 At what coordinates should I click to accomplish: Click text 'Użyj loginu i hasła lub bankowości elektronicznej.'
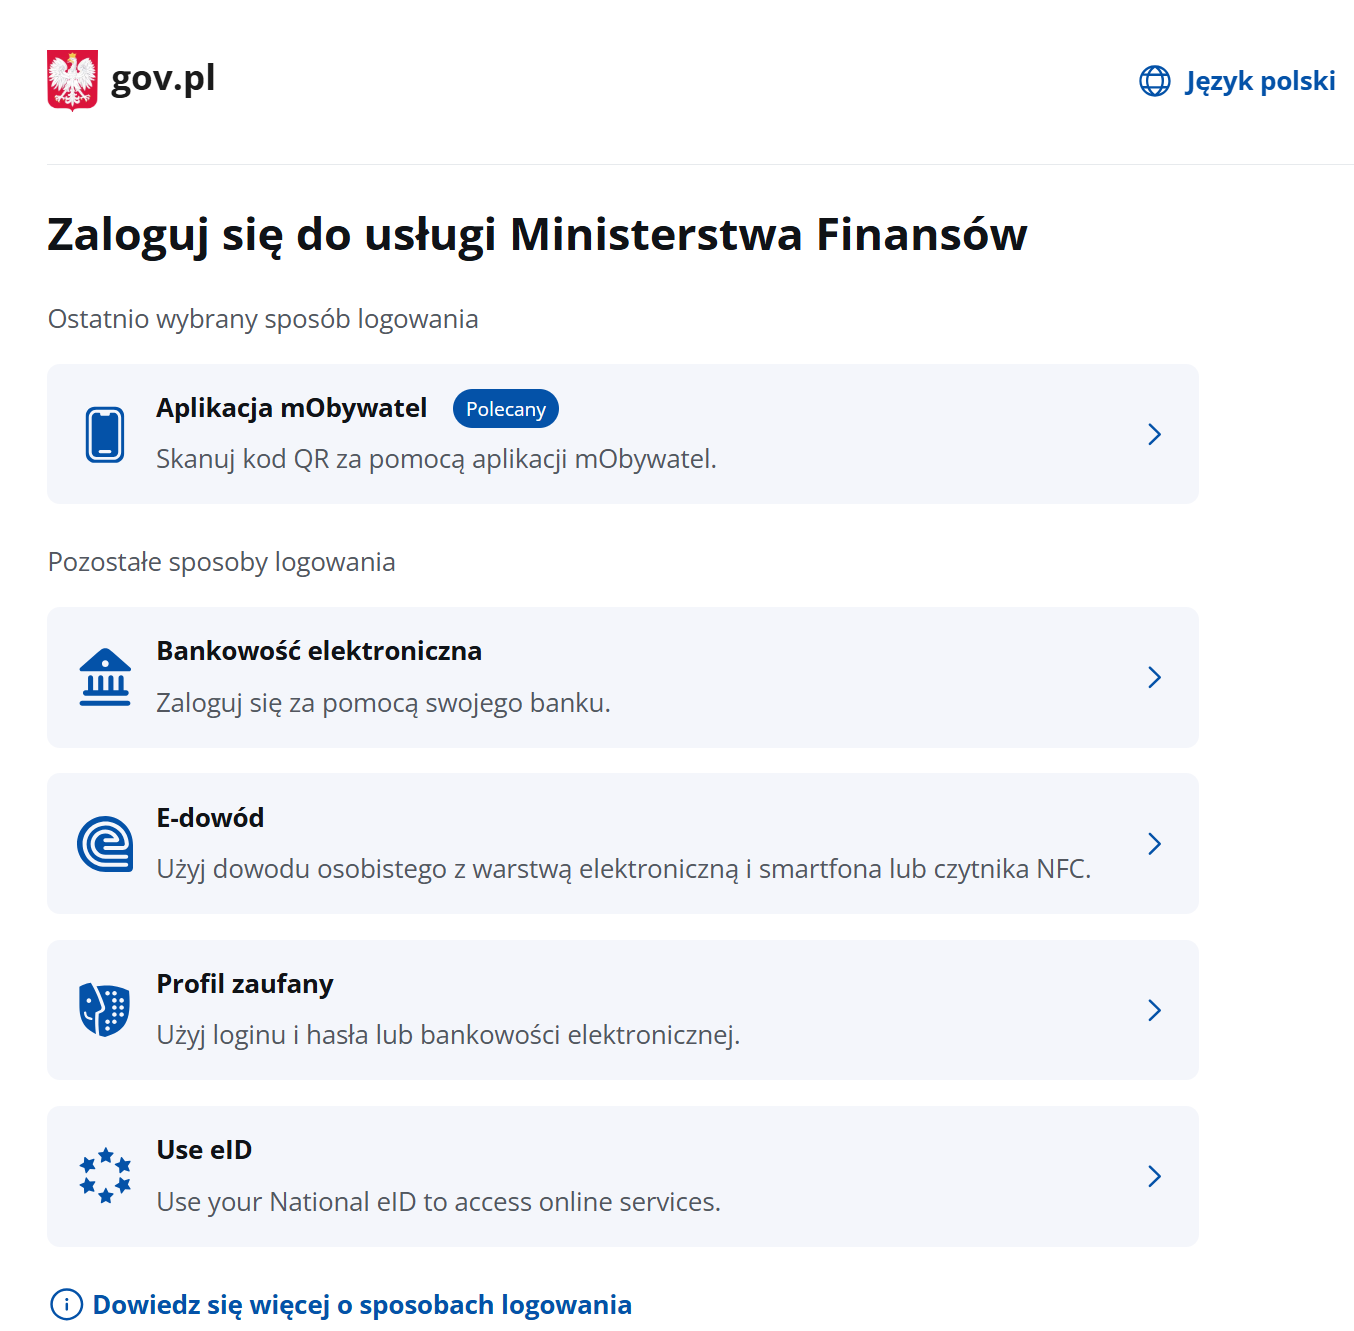448,1035
